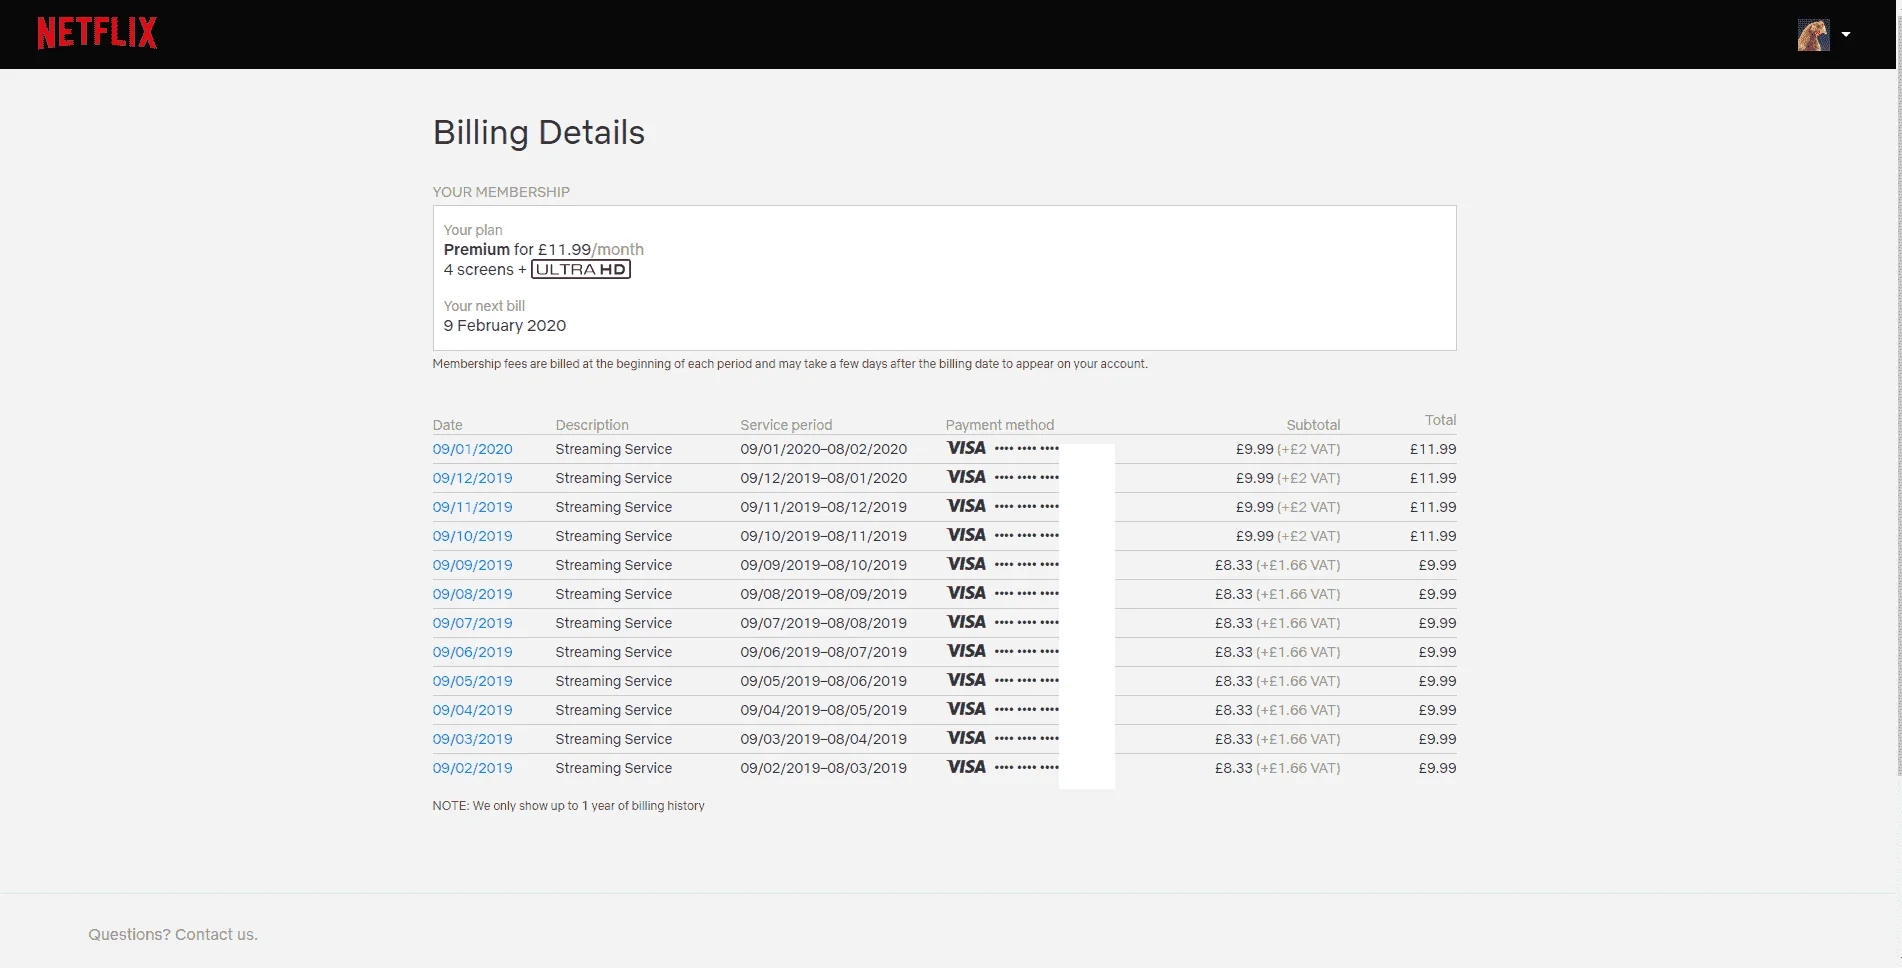The height and width of the screenshot is (968, 1902).
Task: Click the Billing Details heading
Action: point(538,132)
